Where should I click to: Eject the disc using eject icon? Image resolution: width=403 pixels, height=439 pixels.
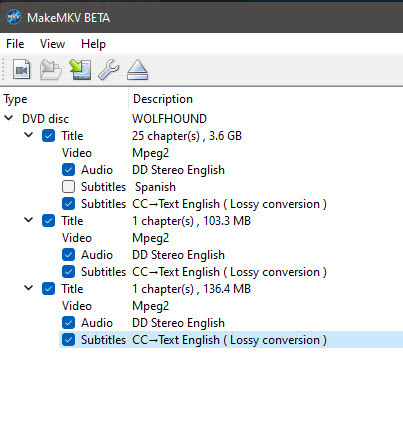tap(137, 70)
